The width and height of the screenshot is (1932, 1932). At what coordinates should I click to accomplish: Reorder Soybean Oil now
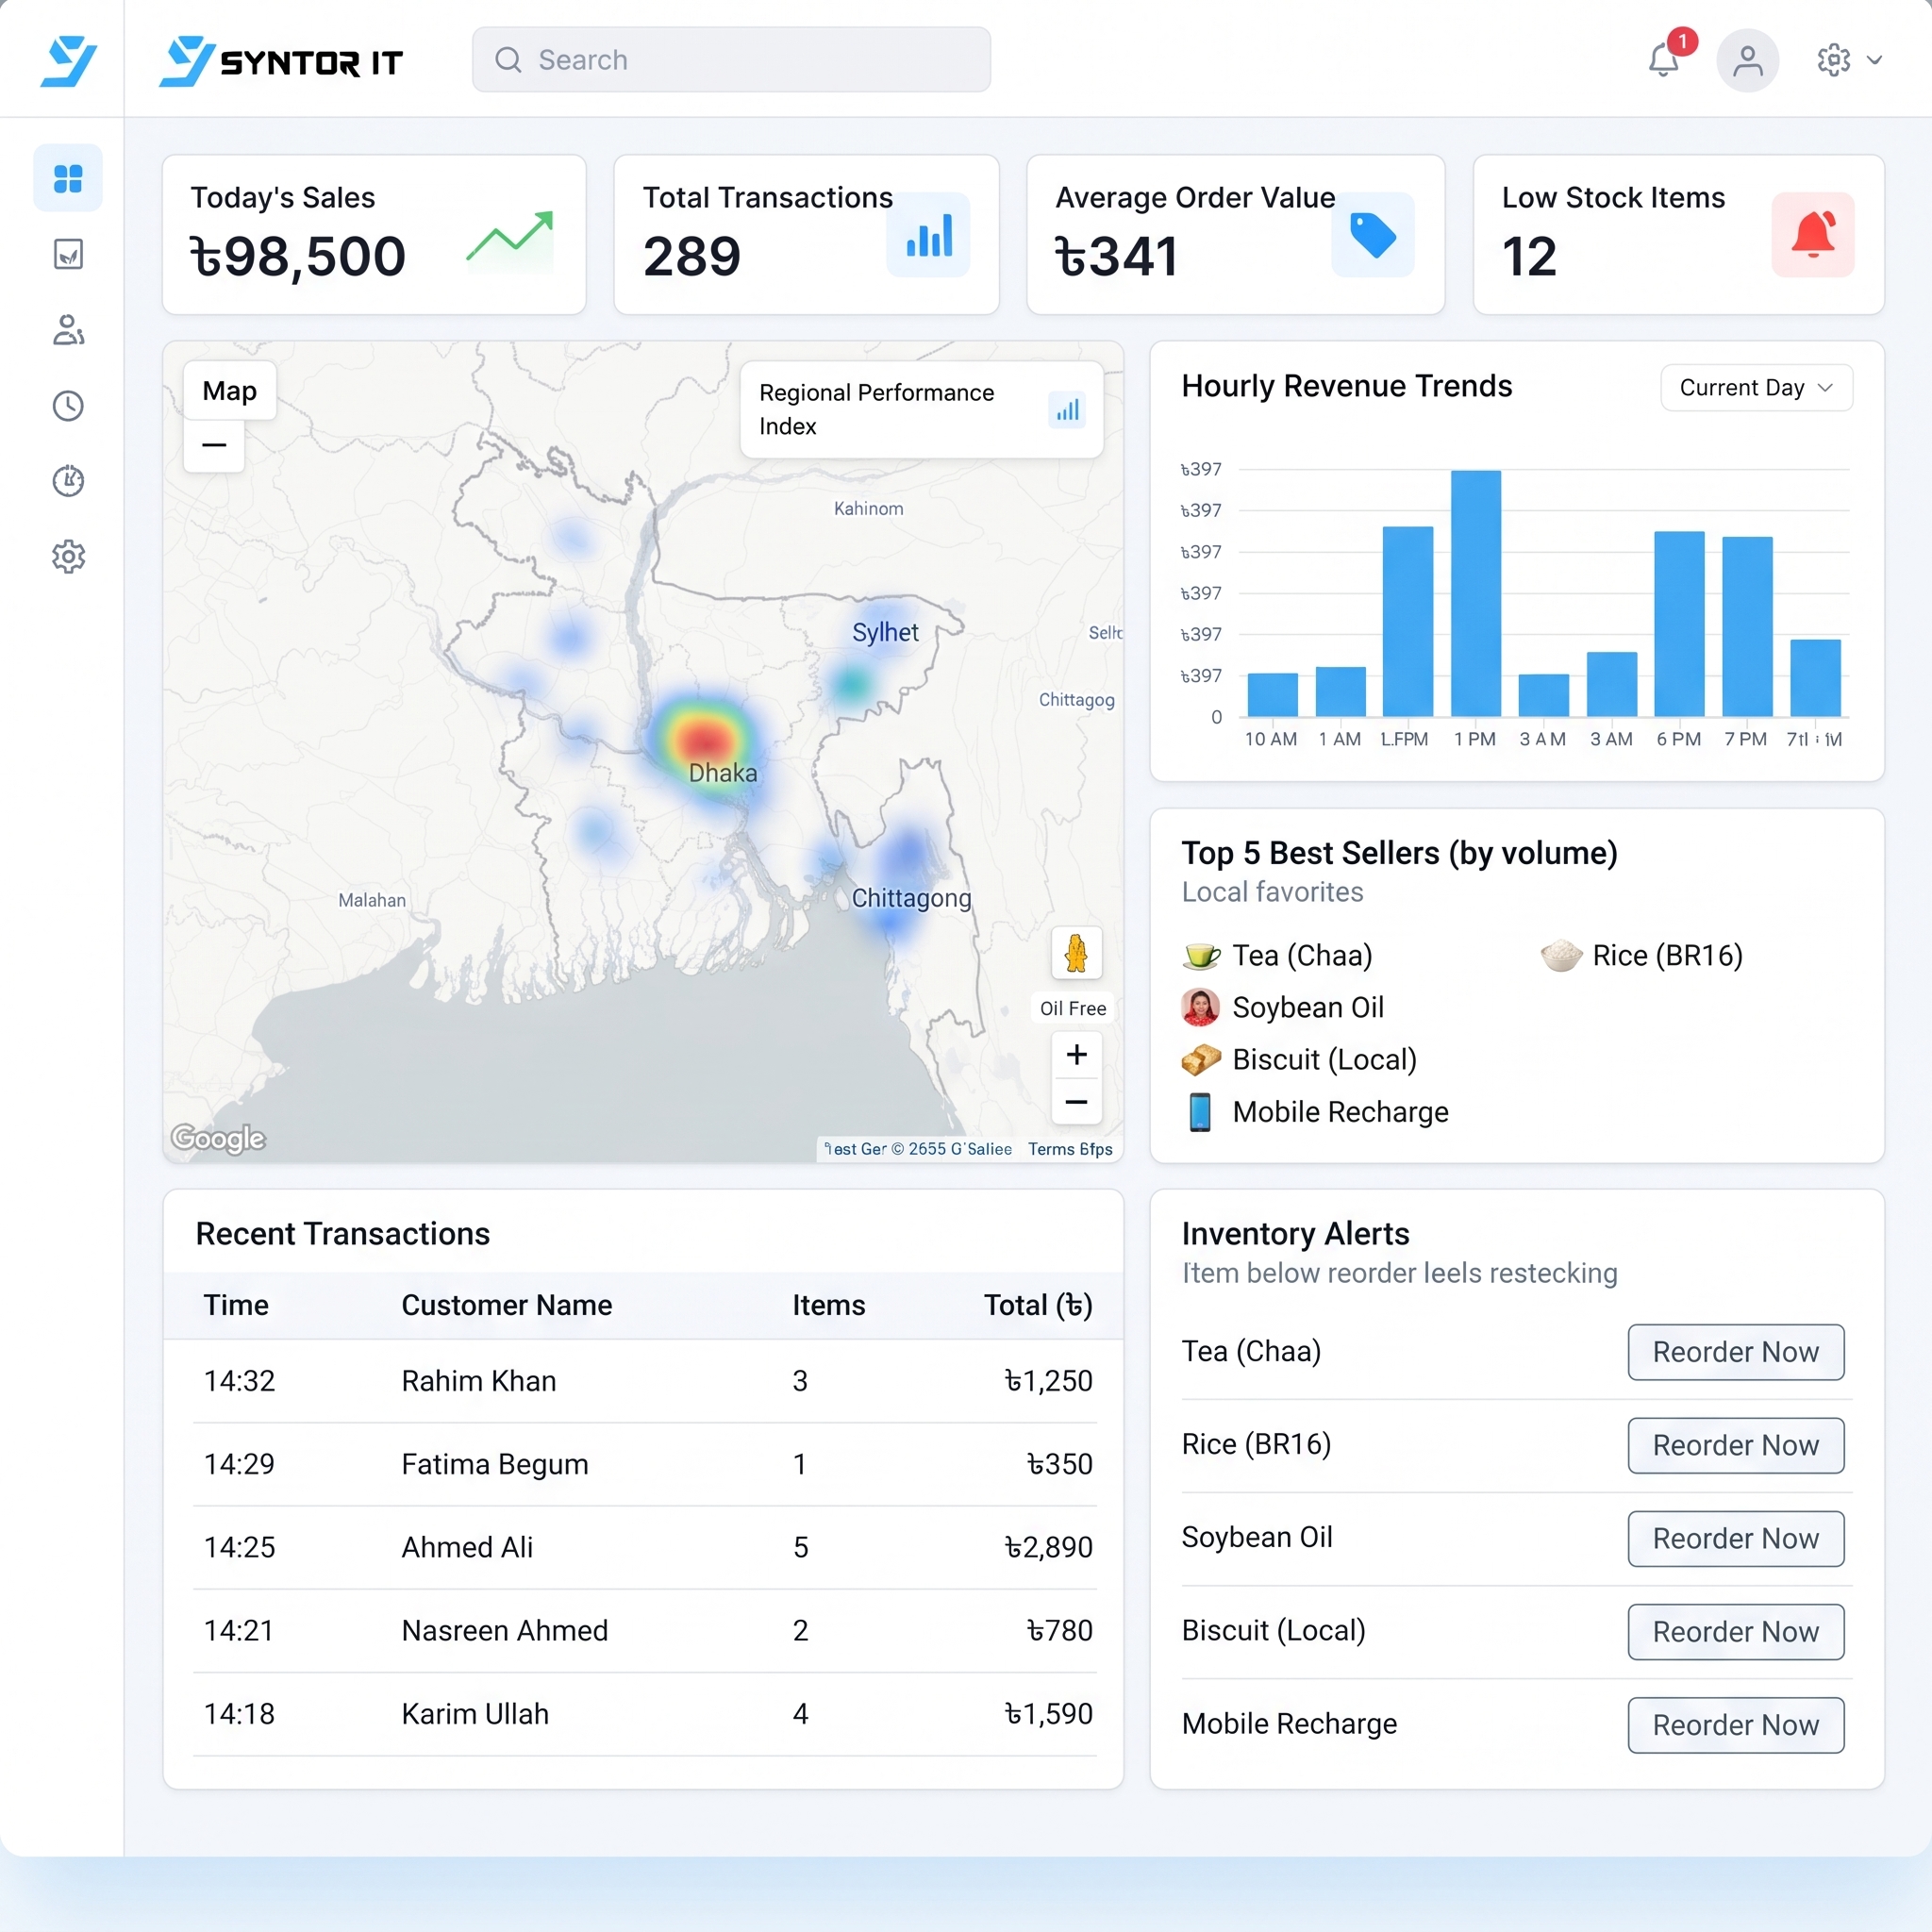(1735, 1538)
